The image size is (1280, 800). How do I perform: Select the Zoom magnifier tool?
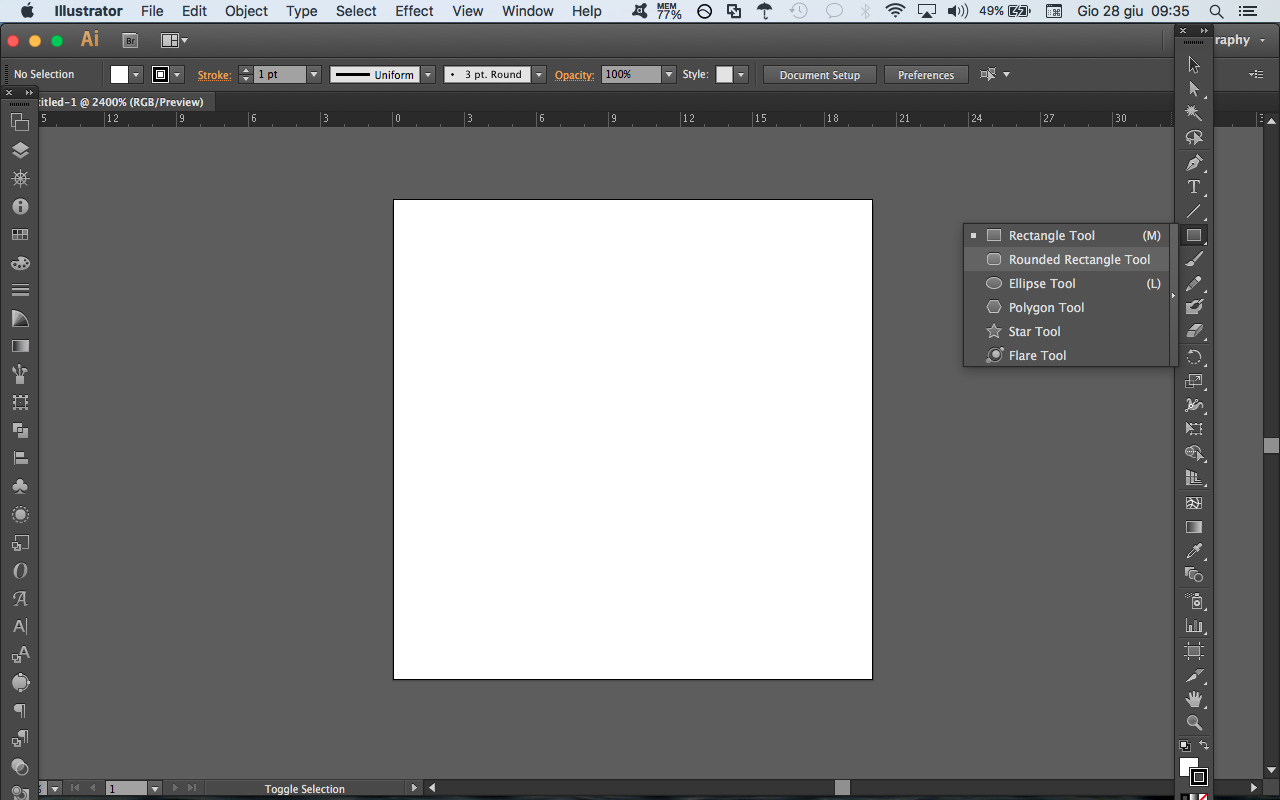click(x=1194, y=722)
